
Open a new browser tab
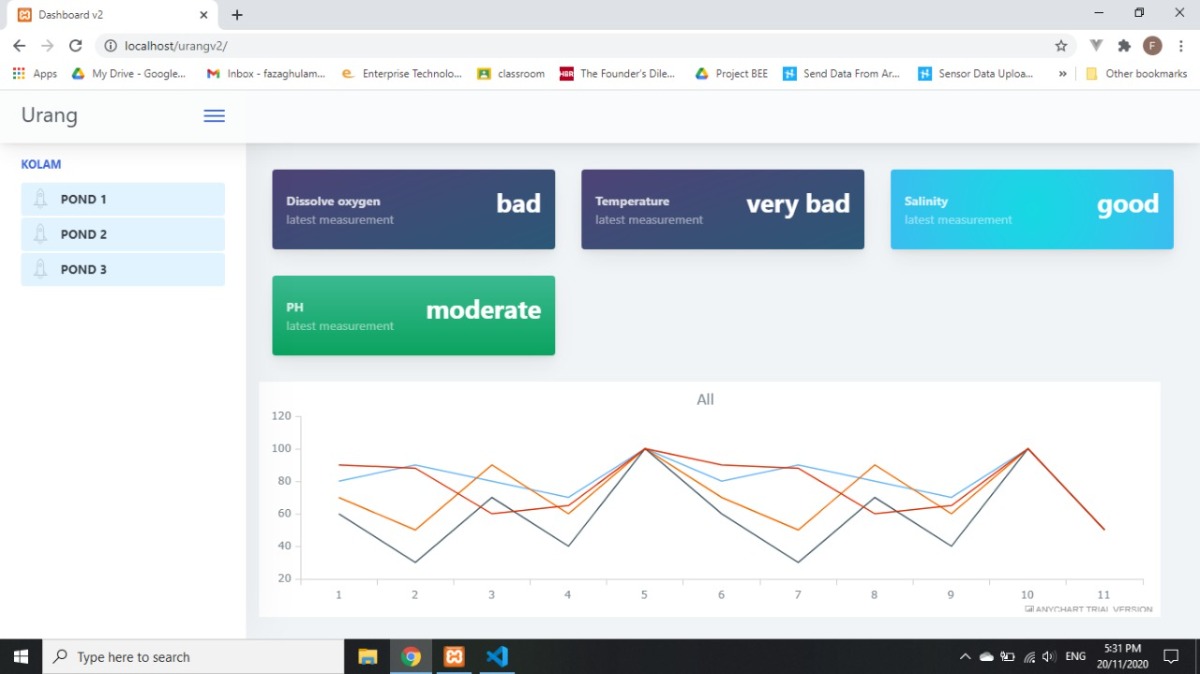pyautogui.click(x=237, y=15)
